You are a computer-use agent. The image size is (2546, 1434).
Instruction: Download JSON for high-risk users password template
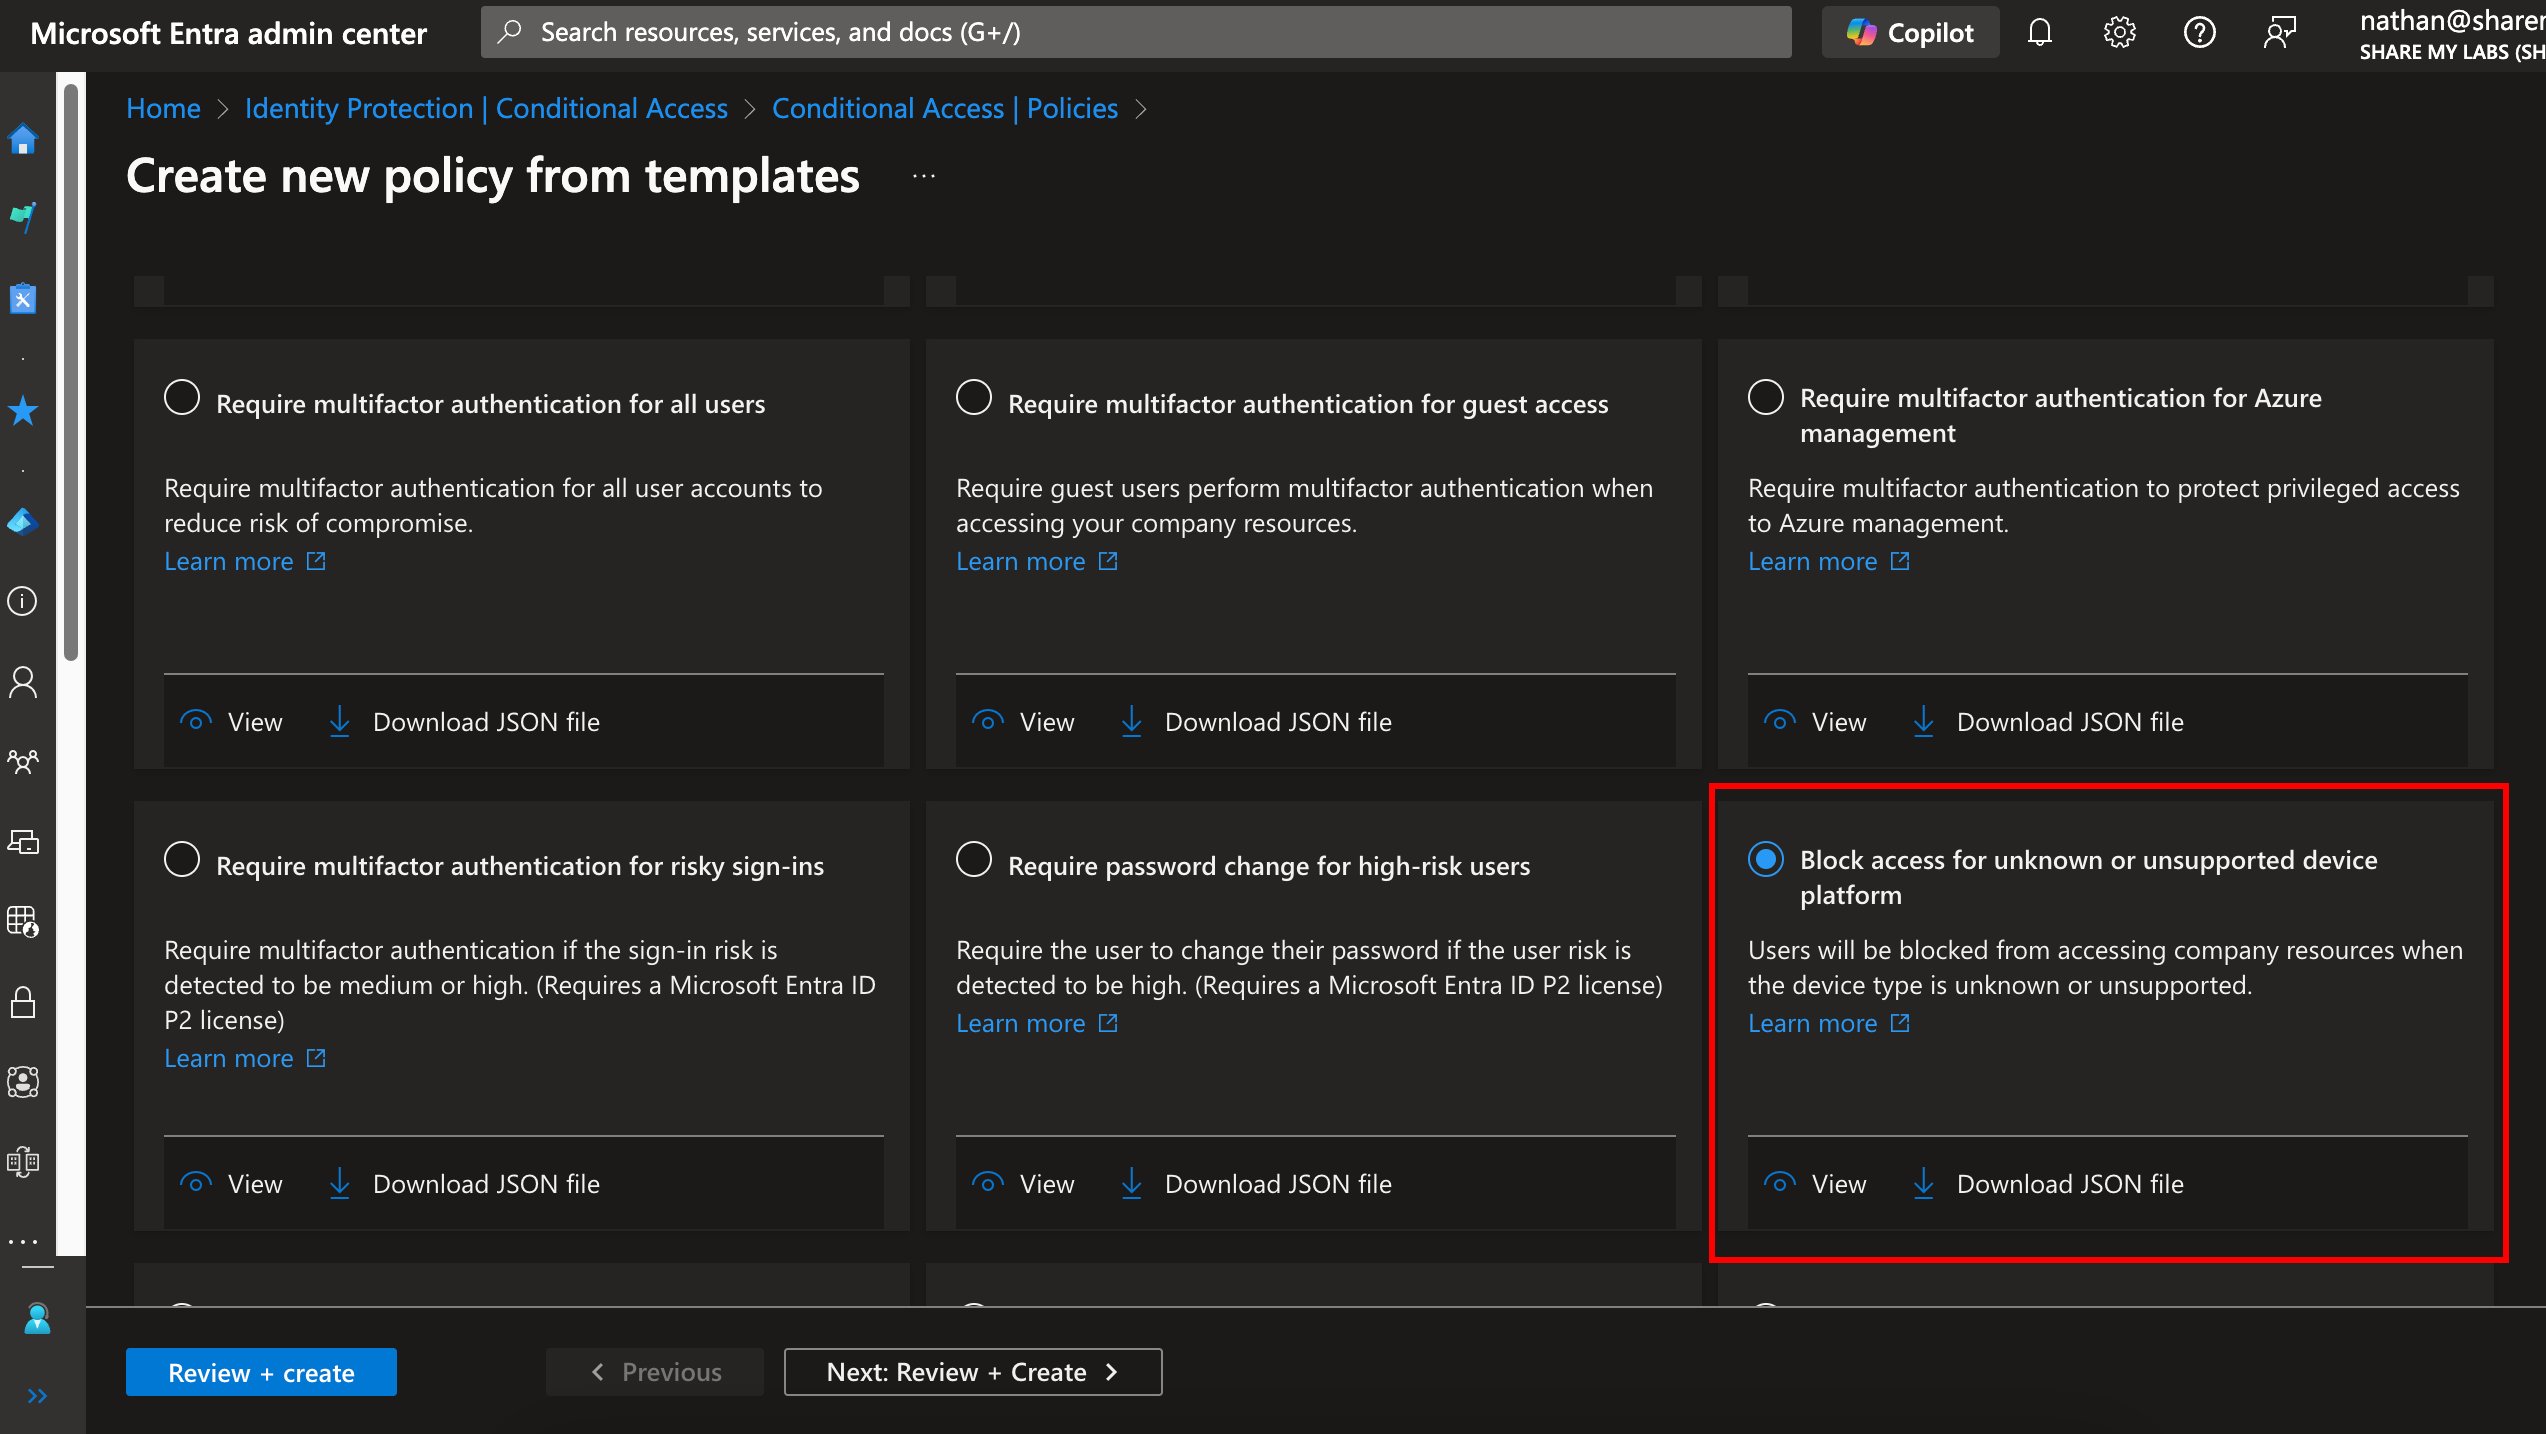pos(1256,1184)
